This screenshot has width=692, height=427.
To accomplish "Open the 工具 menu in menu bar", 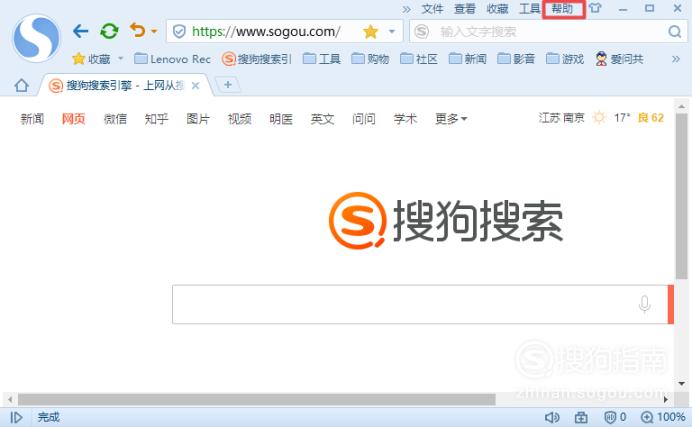I will click(x=530, y=9).
